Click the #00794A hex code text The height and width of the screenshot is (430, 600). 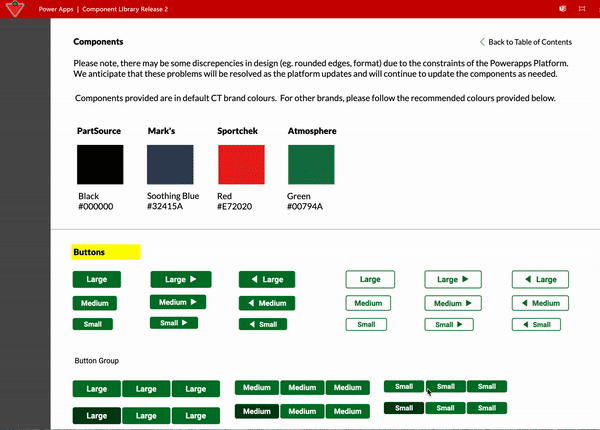click(x=305, y=207)
